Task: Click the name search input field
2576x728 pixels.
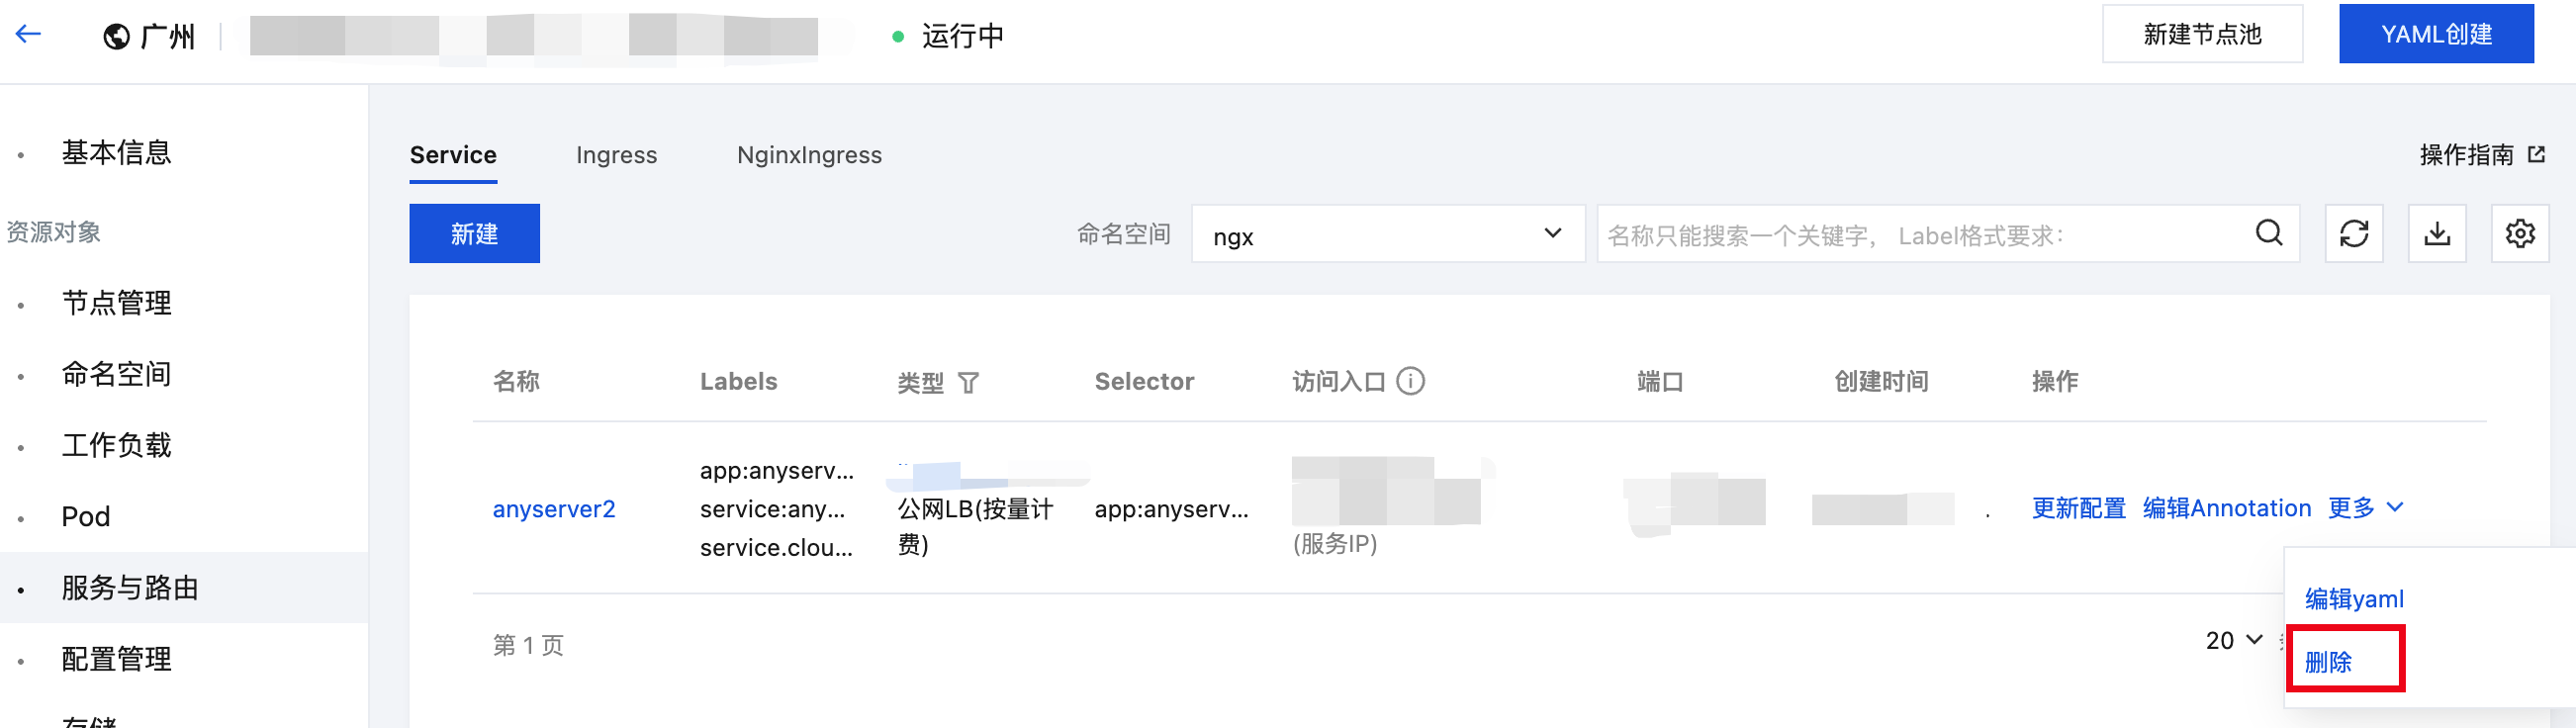Action: tap(1925, 234)
